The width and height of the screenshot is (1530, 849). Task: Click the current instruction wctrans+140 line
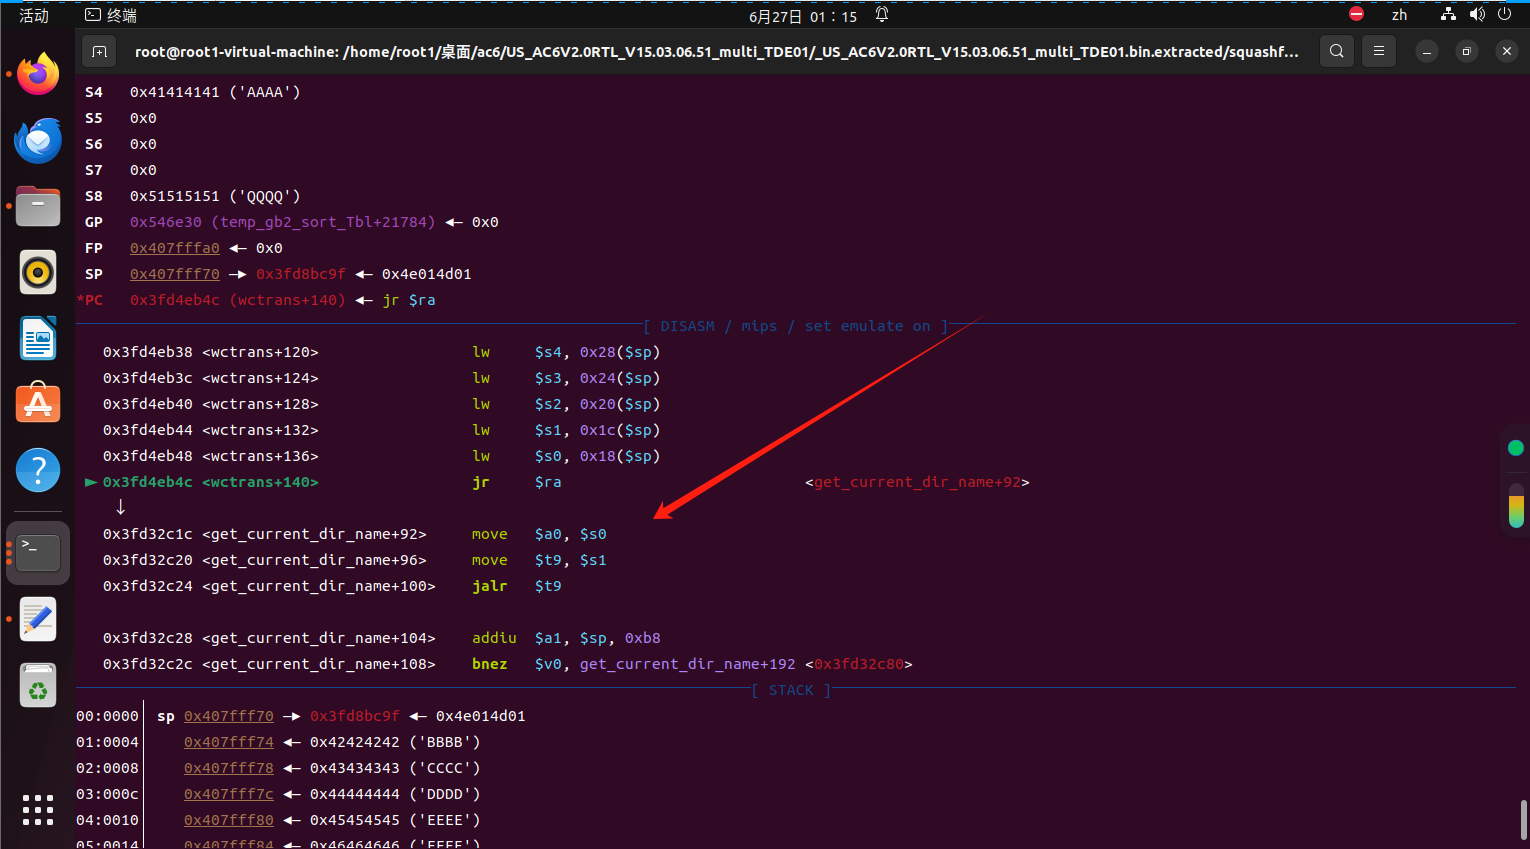tap(557, 482)
